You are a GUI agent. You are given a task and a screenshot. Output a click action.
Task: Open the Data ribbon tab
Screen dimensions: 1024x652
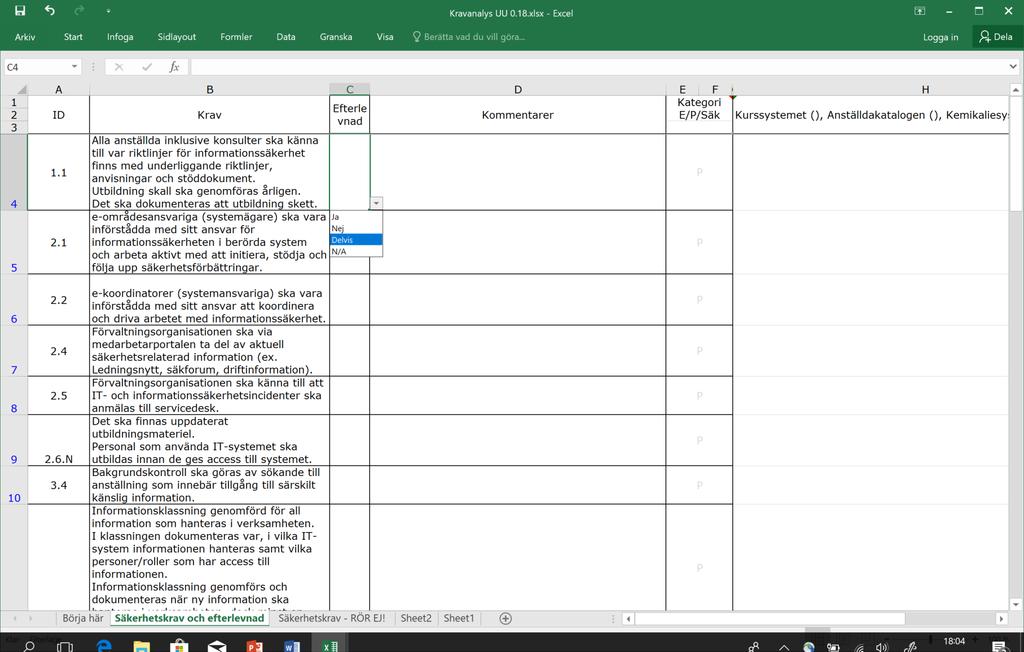click(x=285, y=37)
